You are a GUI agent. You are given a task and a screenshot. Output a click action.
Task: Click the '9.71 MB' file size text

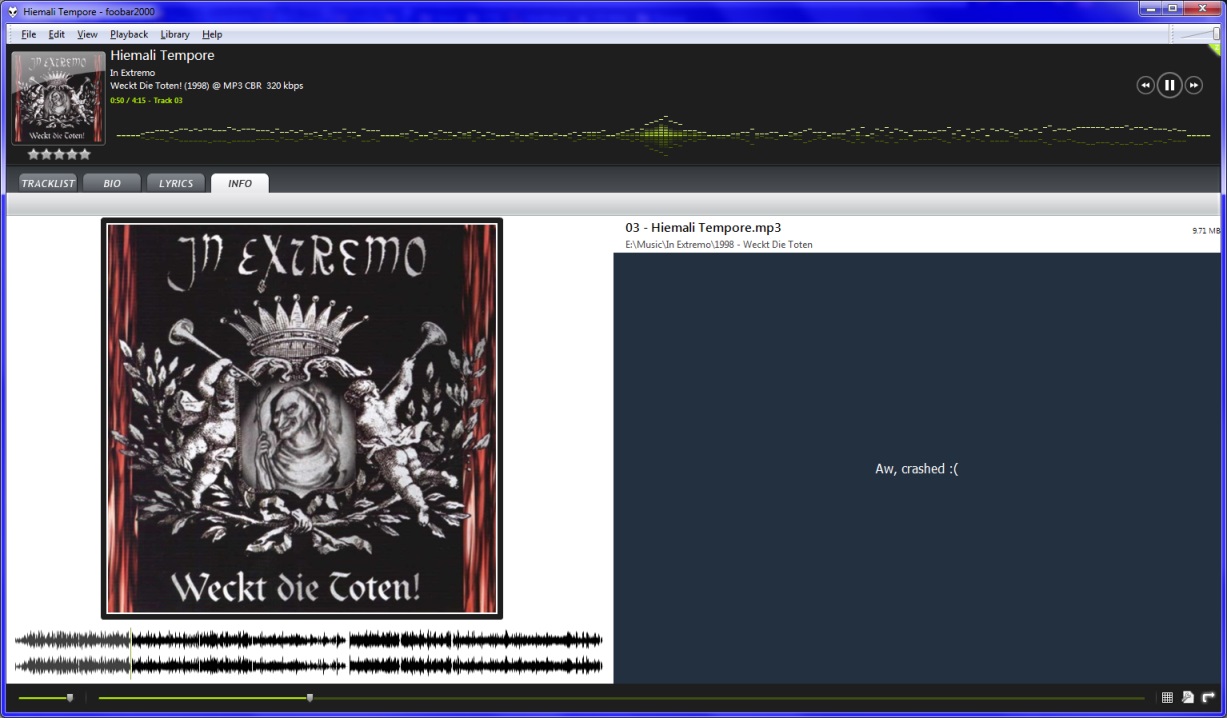(x=1206, y=231)
